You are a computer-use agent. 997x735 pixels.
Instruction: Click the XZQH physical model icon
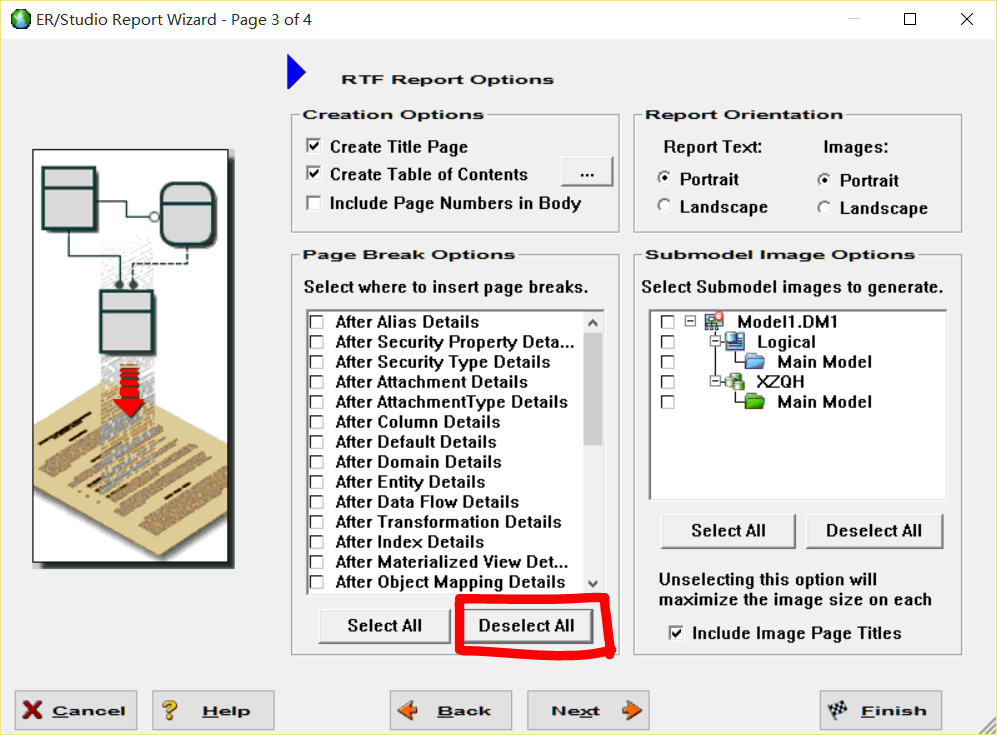pos(734,382)
